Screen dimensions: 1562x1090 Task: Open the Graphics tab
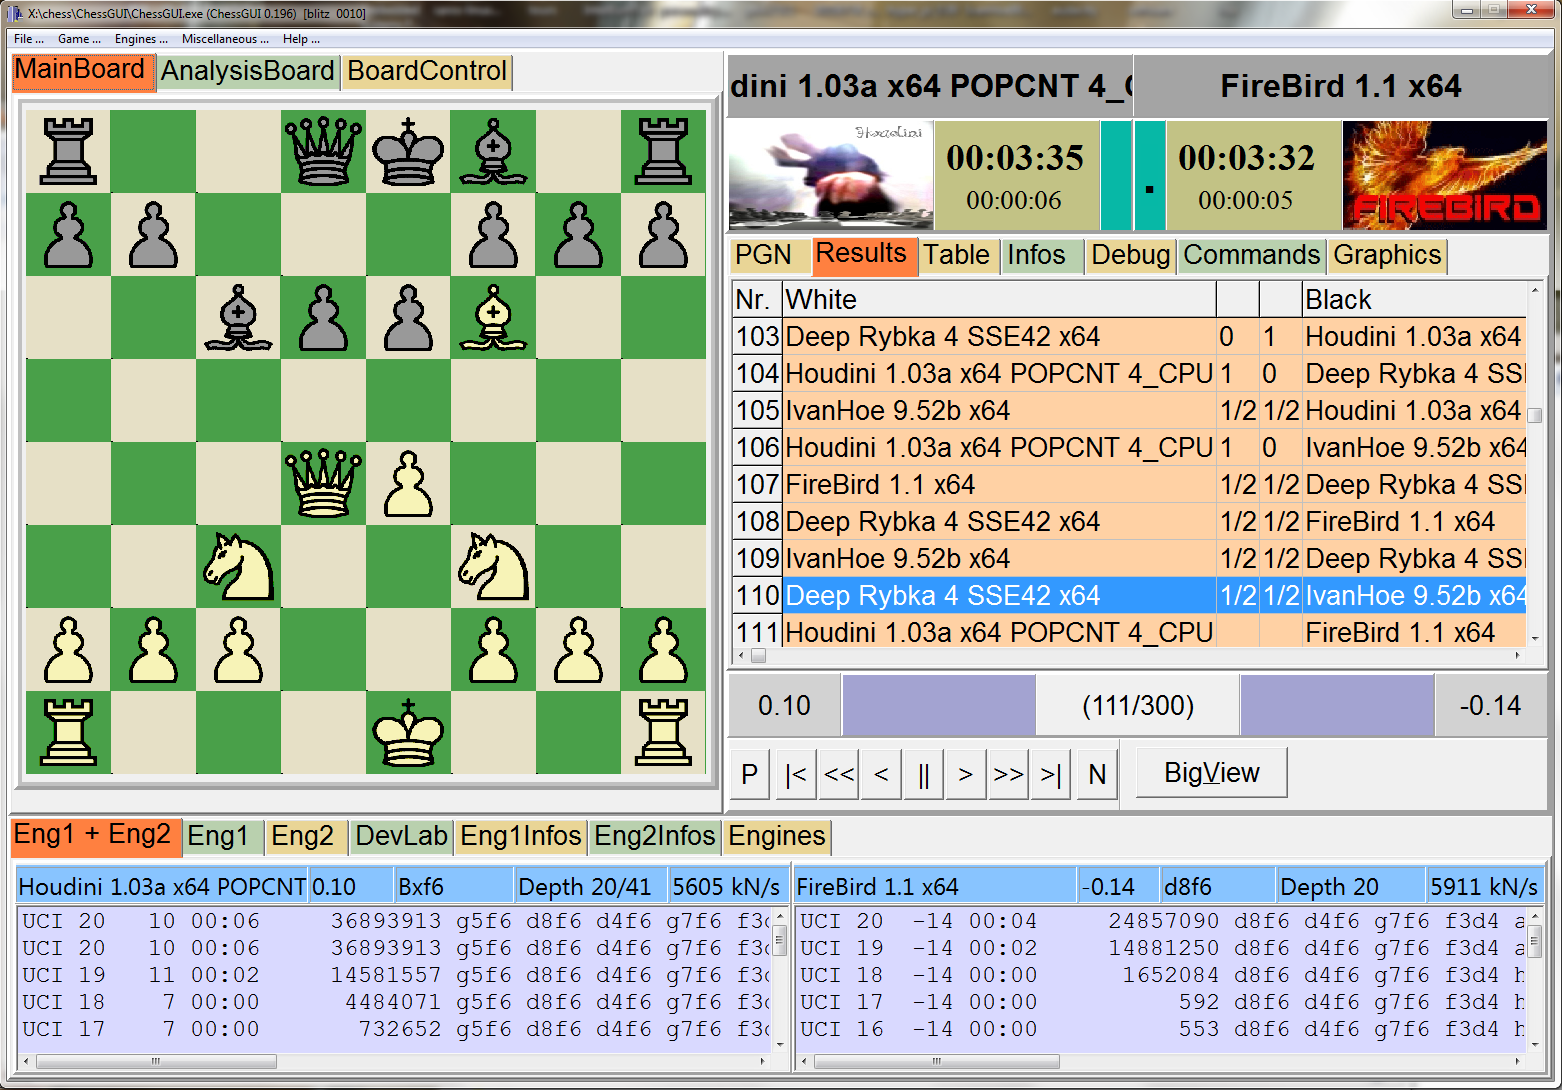pos(1387,255)
